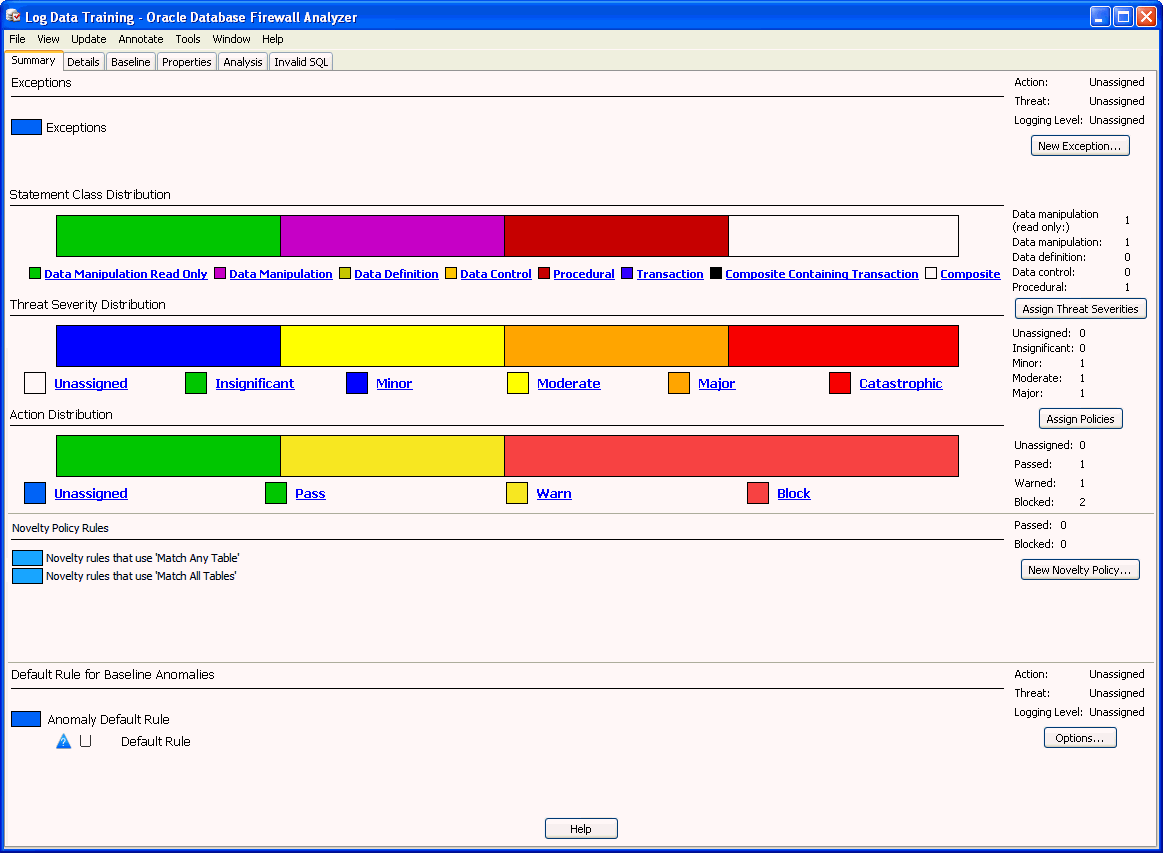Click the blue warning icon beside Default Rule
Screen dimensions: 1163x853
point(64,741)
